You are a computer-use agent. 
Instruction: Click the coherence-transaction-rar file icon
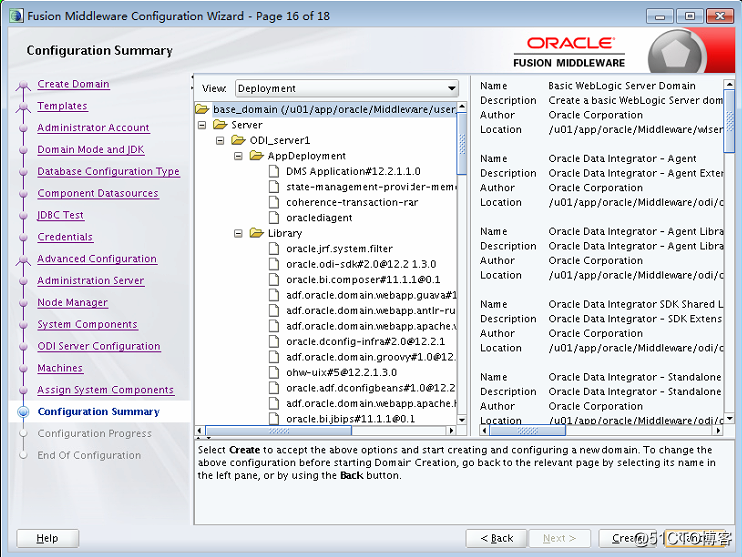tap(274, 202)
